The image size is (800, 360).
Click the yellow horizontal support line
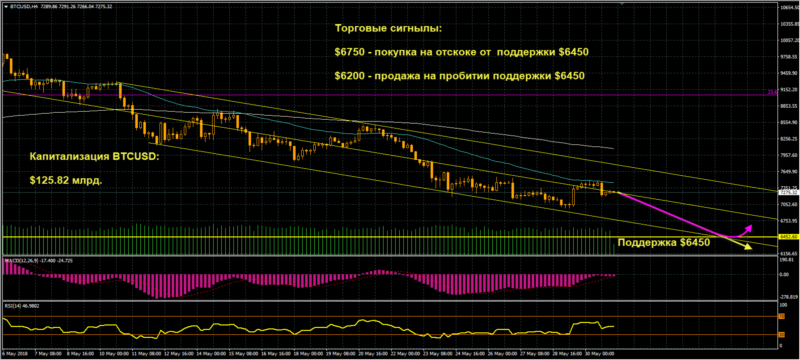388,237
